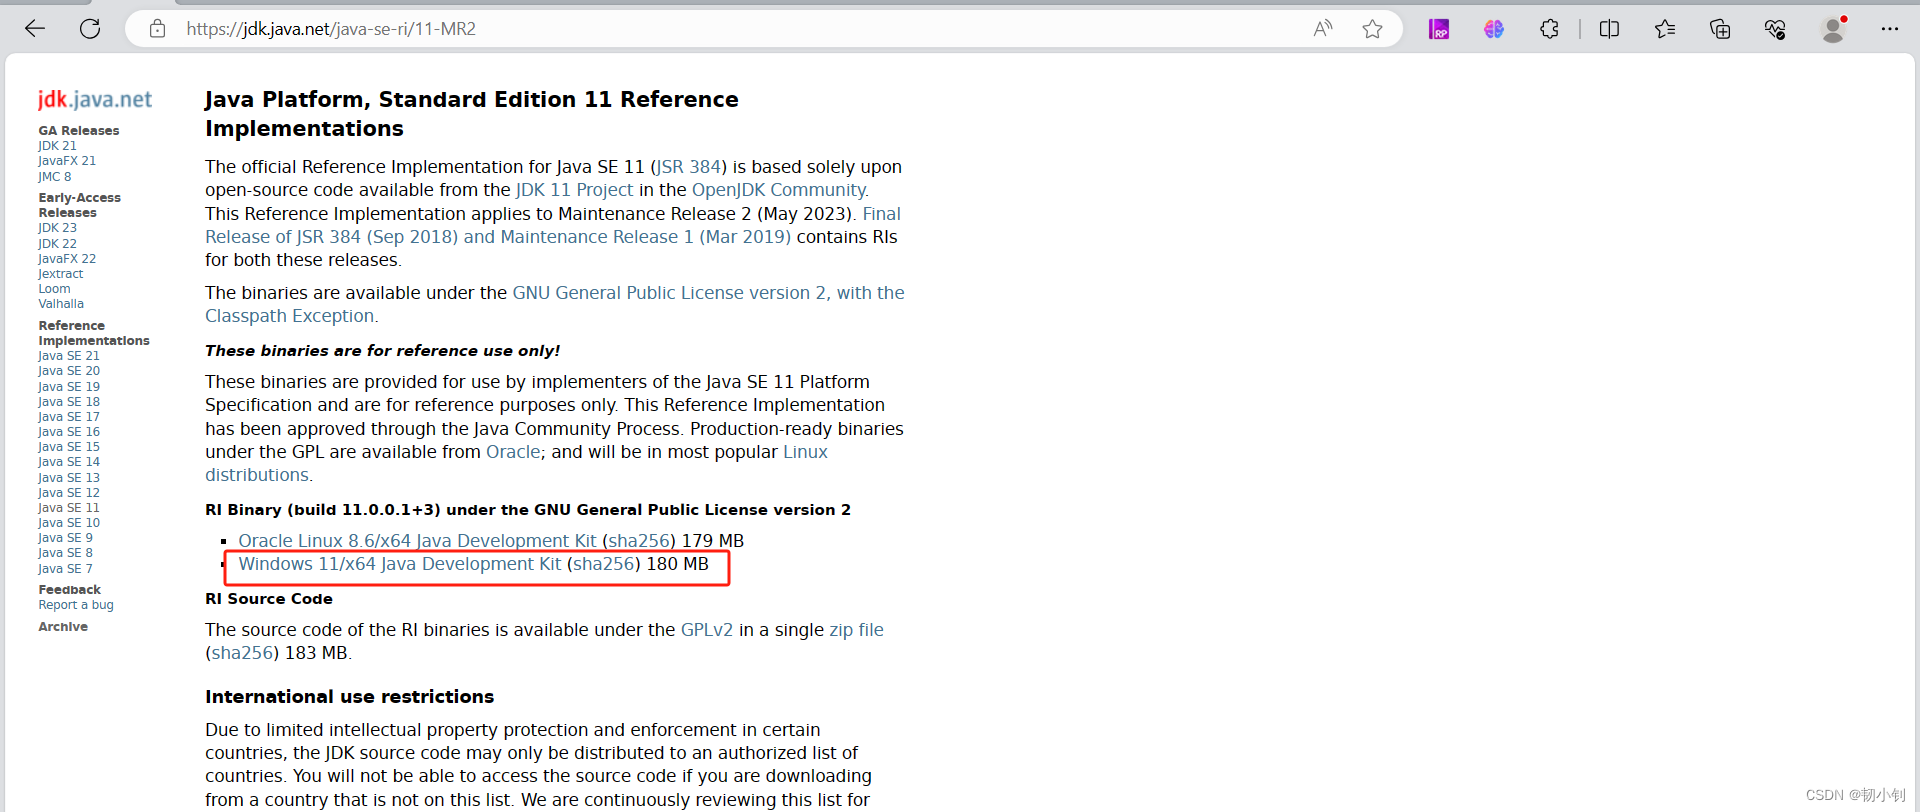Screen dimensions: 1920x812
Task: Open the Jextract link
Action: tap(61, 274)
